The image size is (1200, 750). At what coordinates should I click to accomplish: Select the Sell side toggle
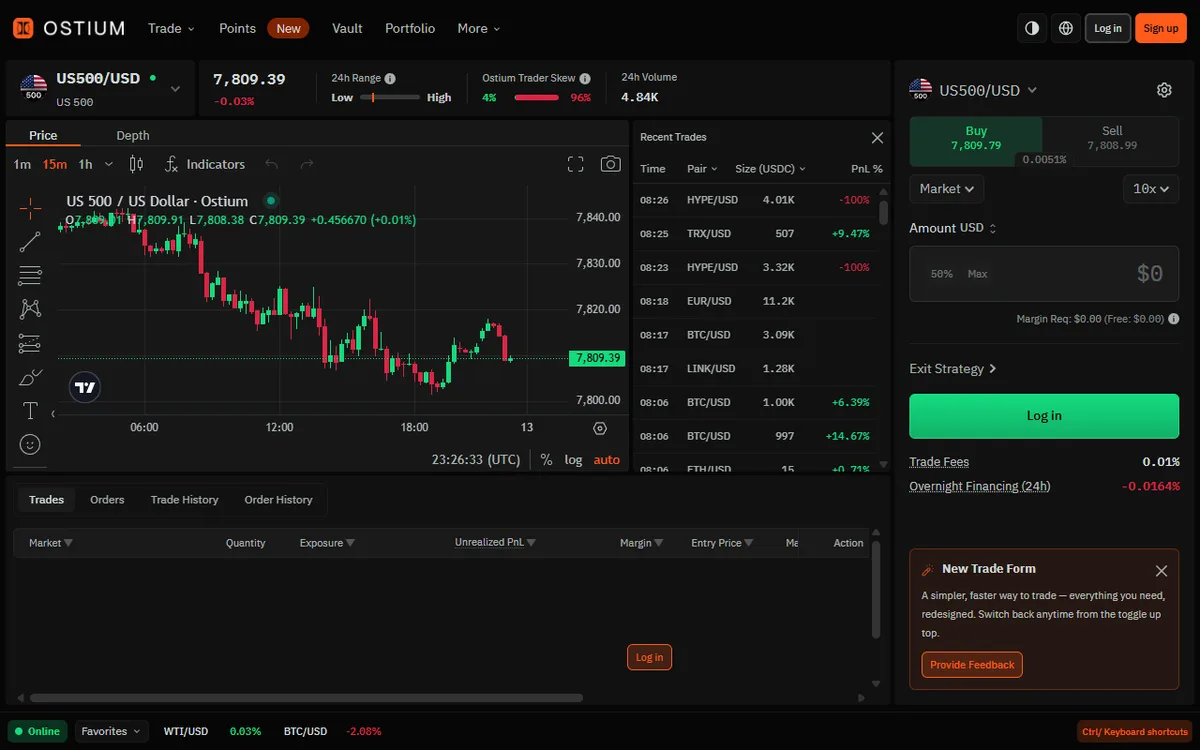coord(1112,138)
